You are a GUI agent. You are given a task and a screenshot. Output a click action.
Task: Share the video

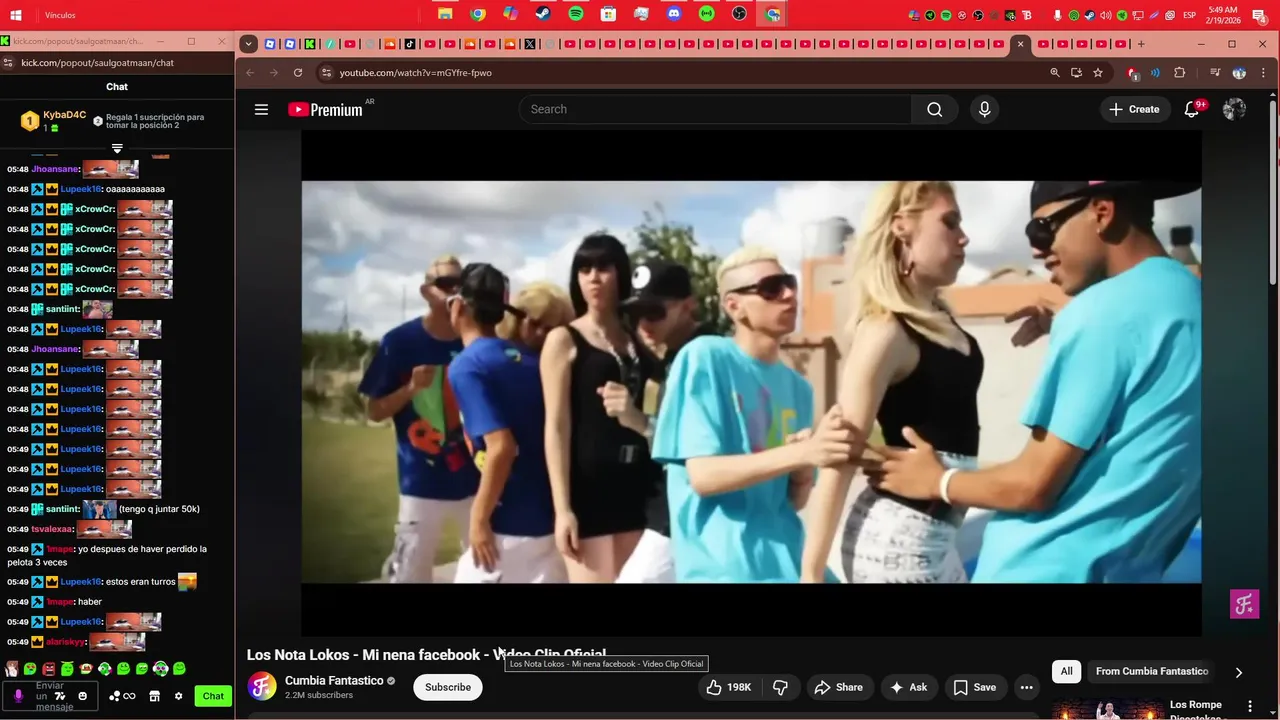pyautogui.click(x=839, y=687)
